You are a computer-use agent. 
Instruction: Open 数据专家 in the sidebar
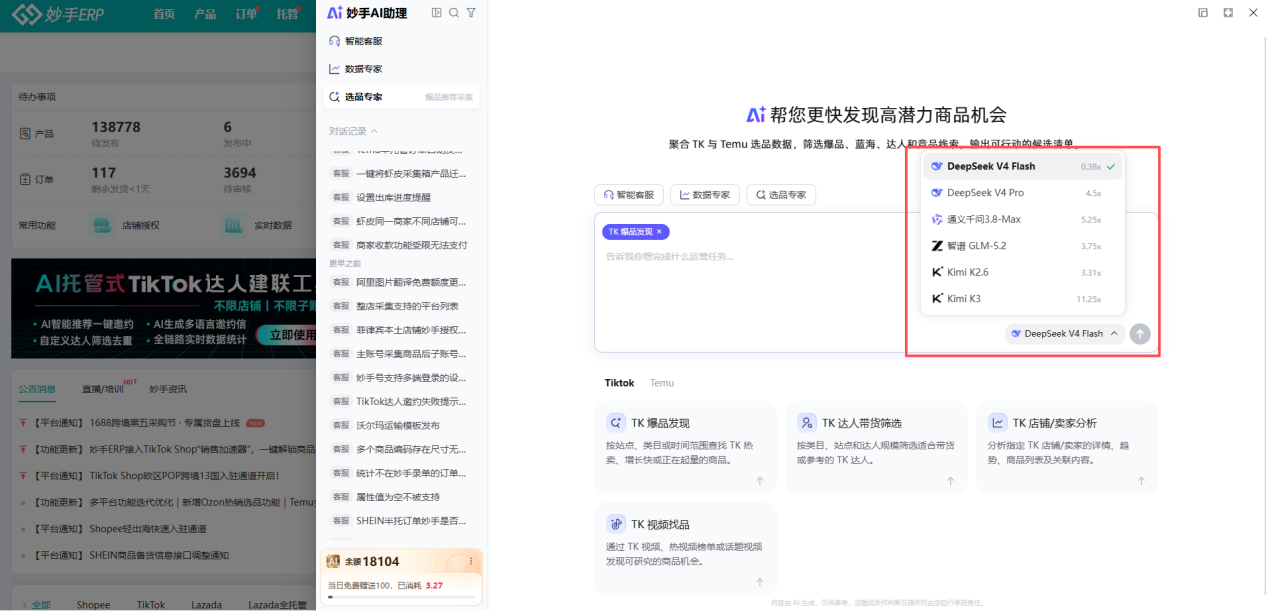401,69
